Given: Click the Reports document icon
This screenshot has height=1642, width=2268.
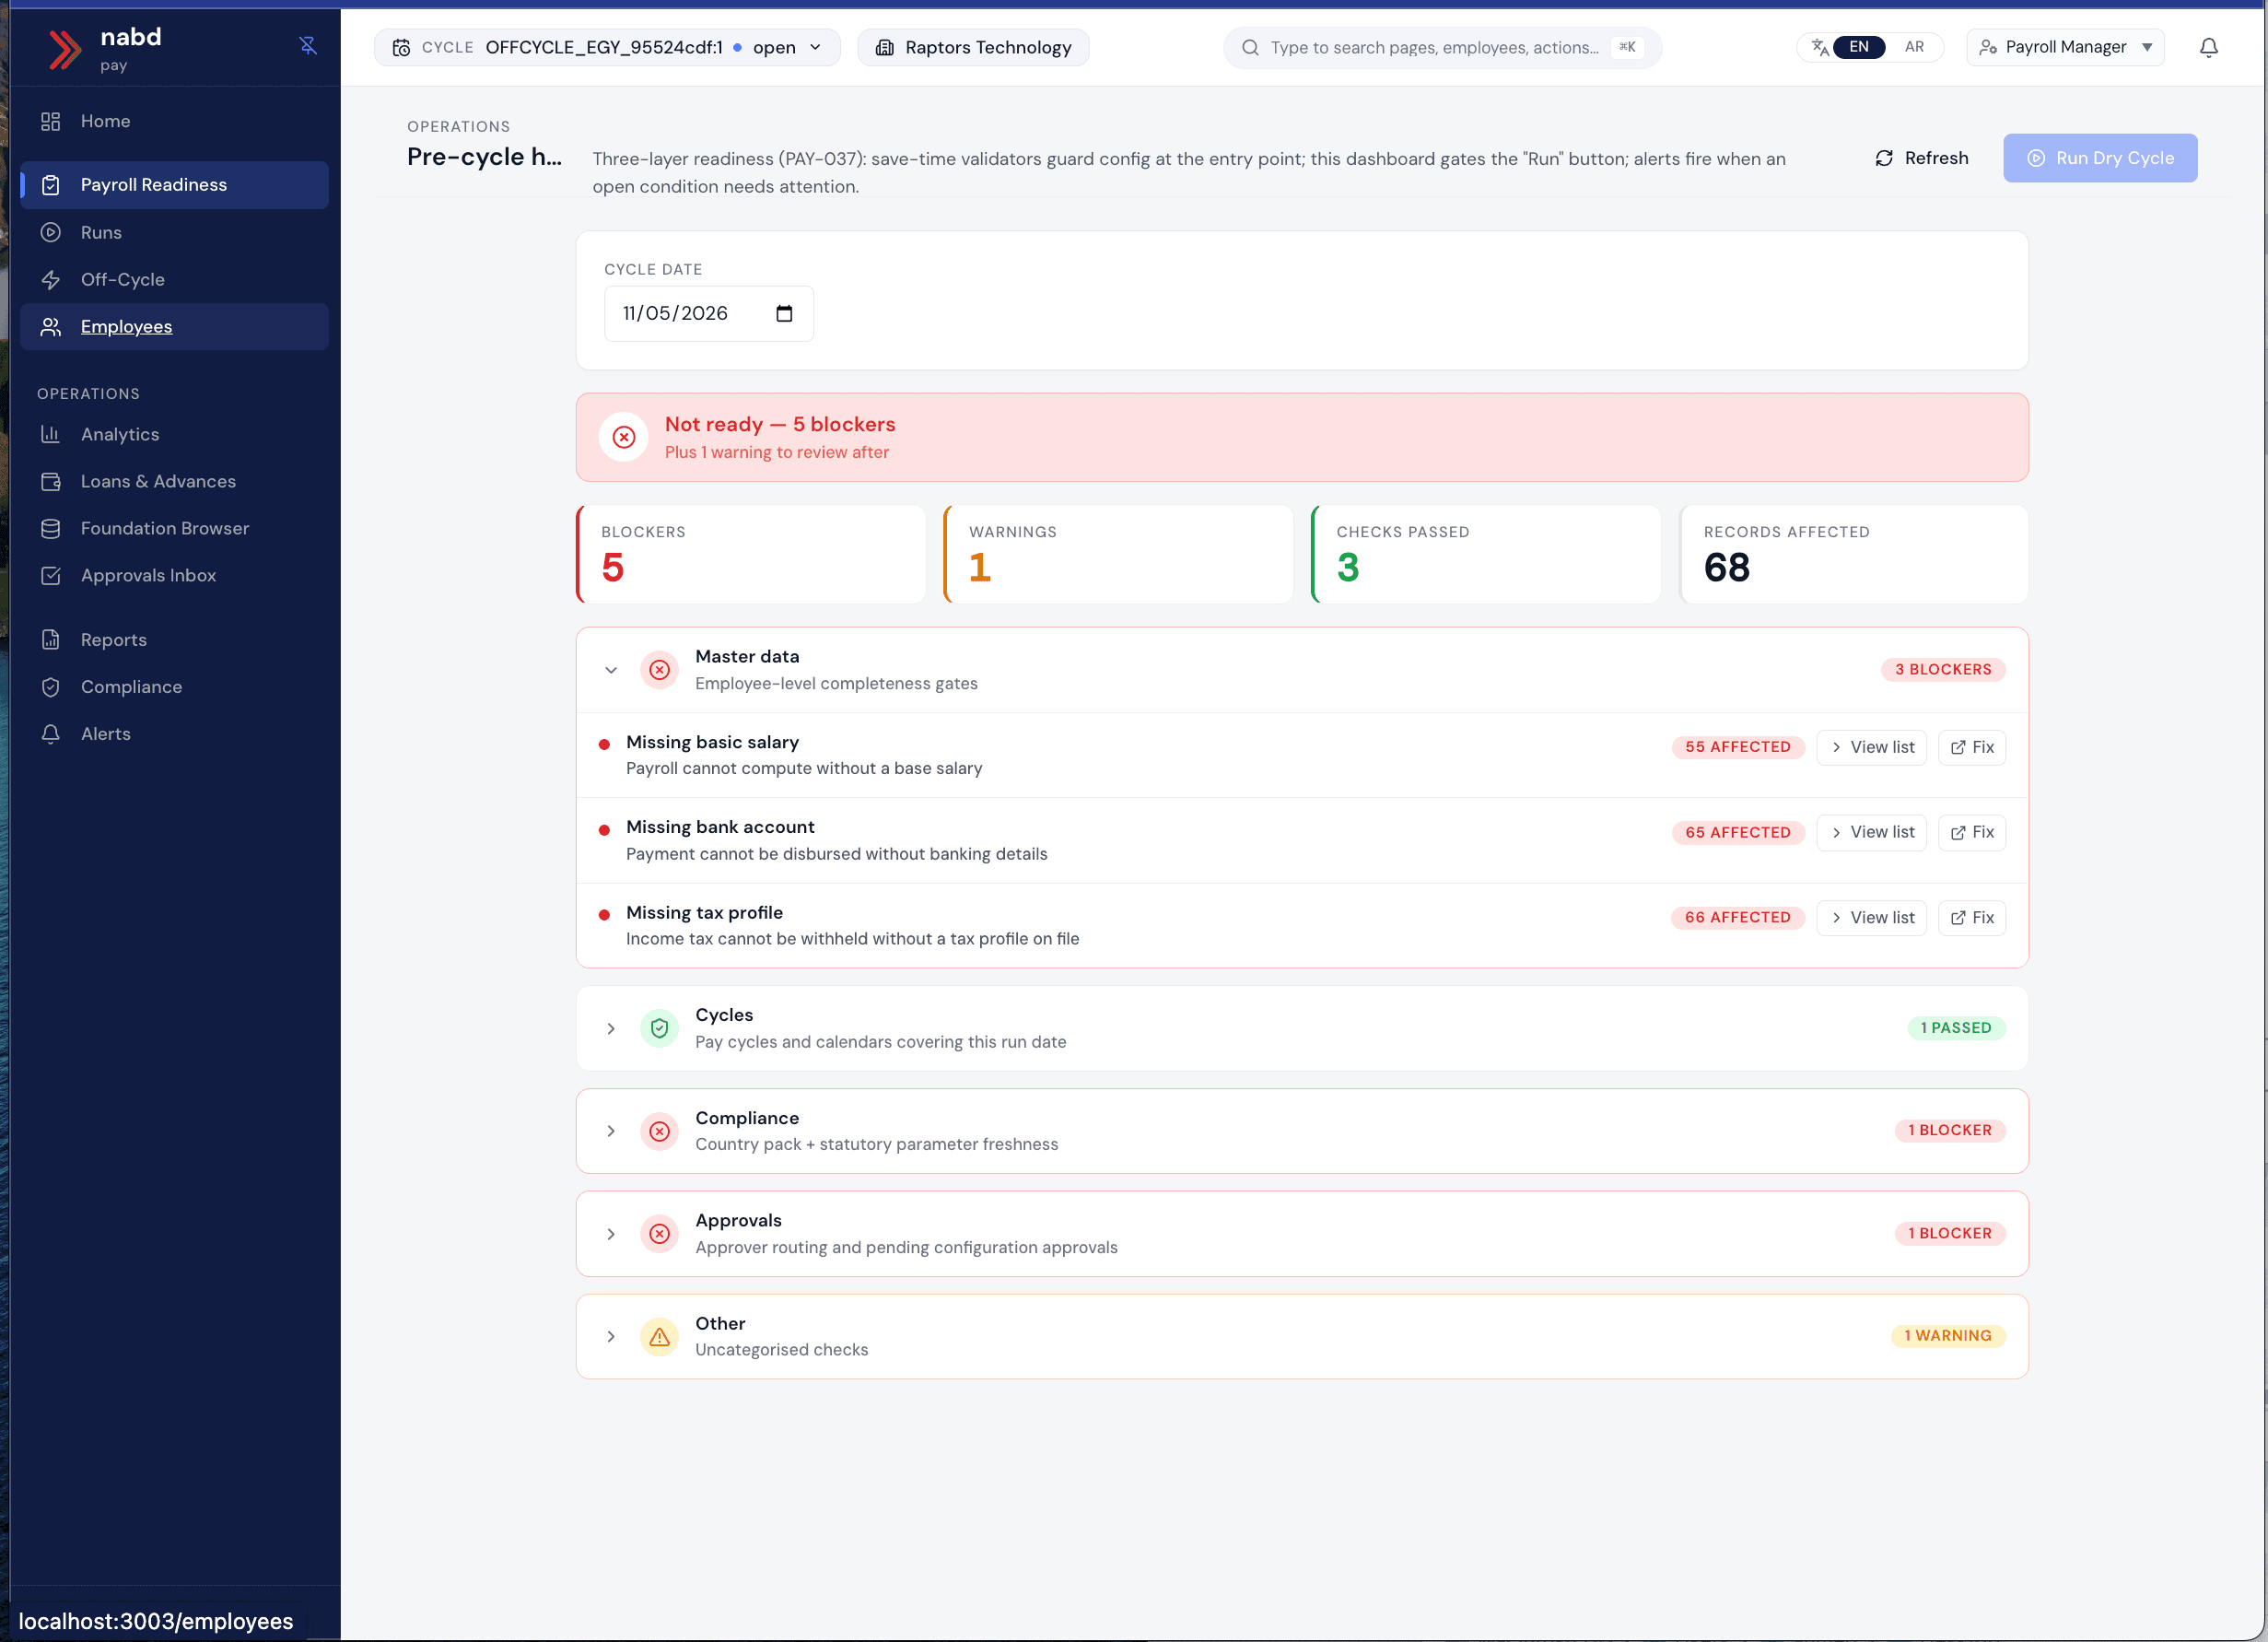Looking at the screenshot, I should (x=51, y=640).
